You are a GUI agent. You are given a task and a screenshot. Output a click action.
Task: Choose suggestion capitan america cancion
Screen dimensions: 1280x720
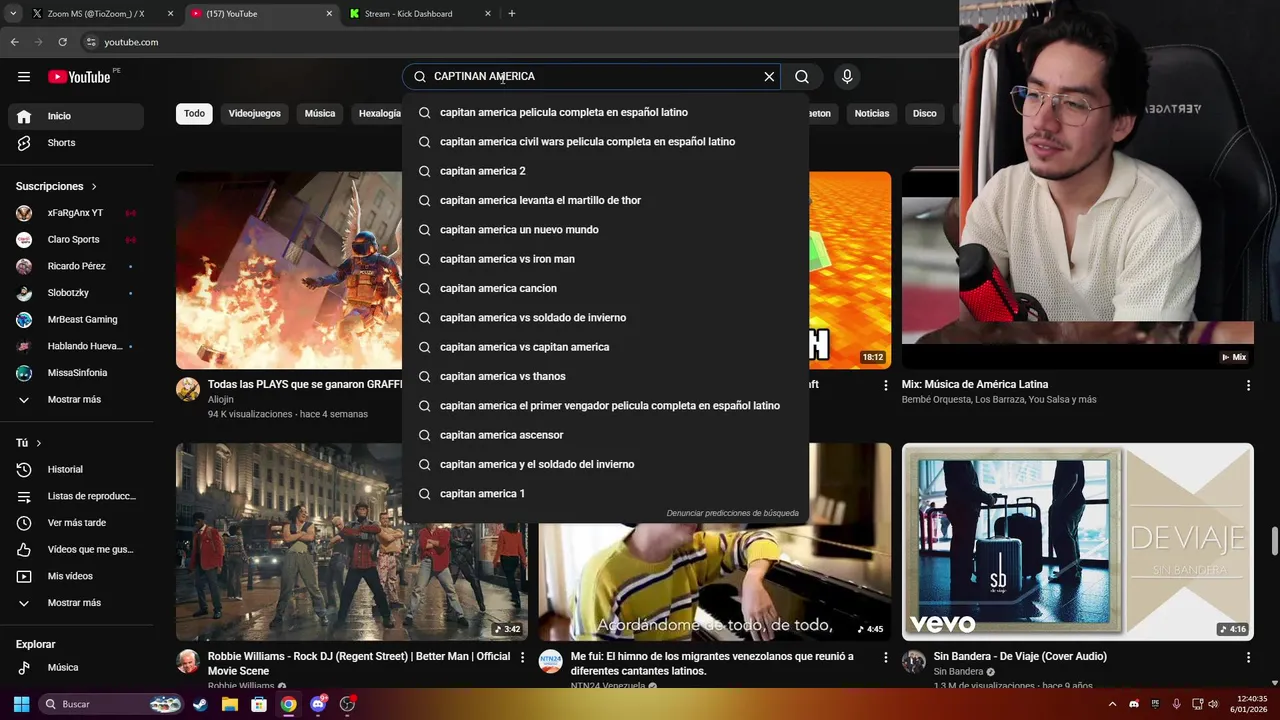pos(605,288)
